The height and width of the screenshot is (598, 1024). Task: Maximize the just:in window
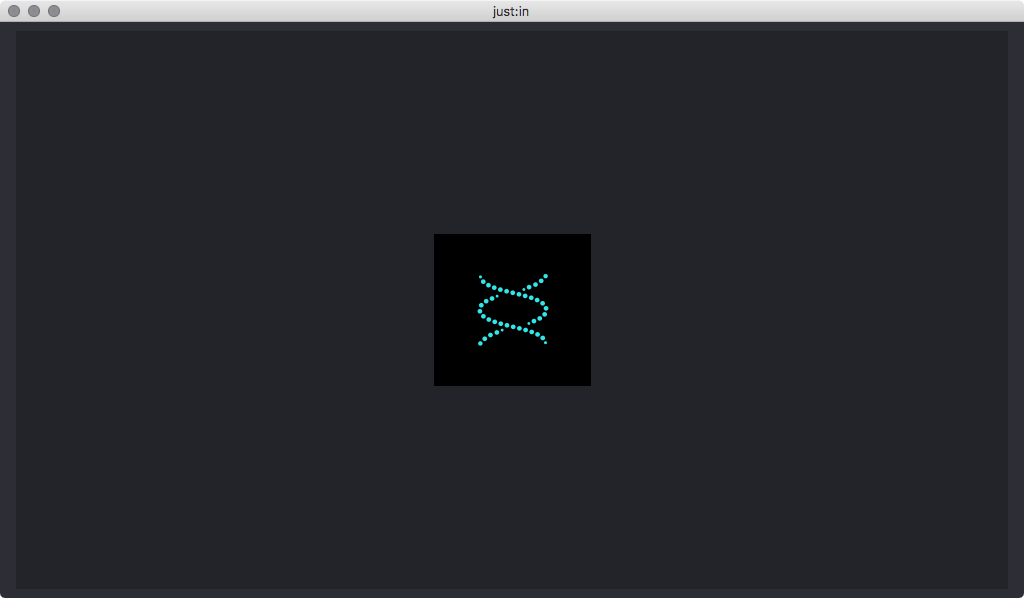pyautogui.click(x=54, y=11)
